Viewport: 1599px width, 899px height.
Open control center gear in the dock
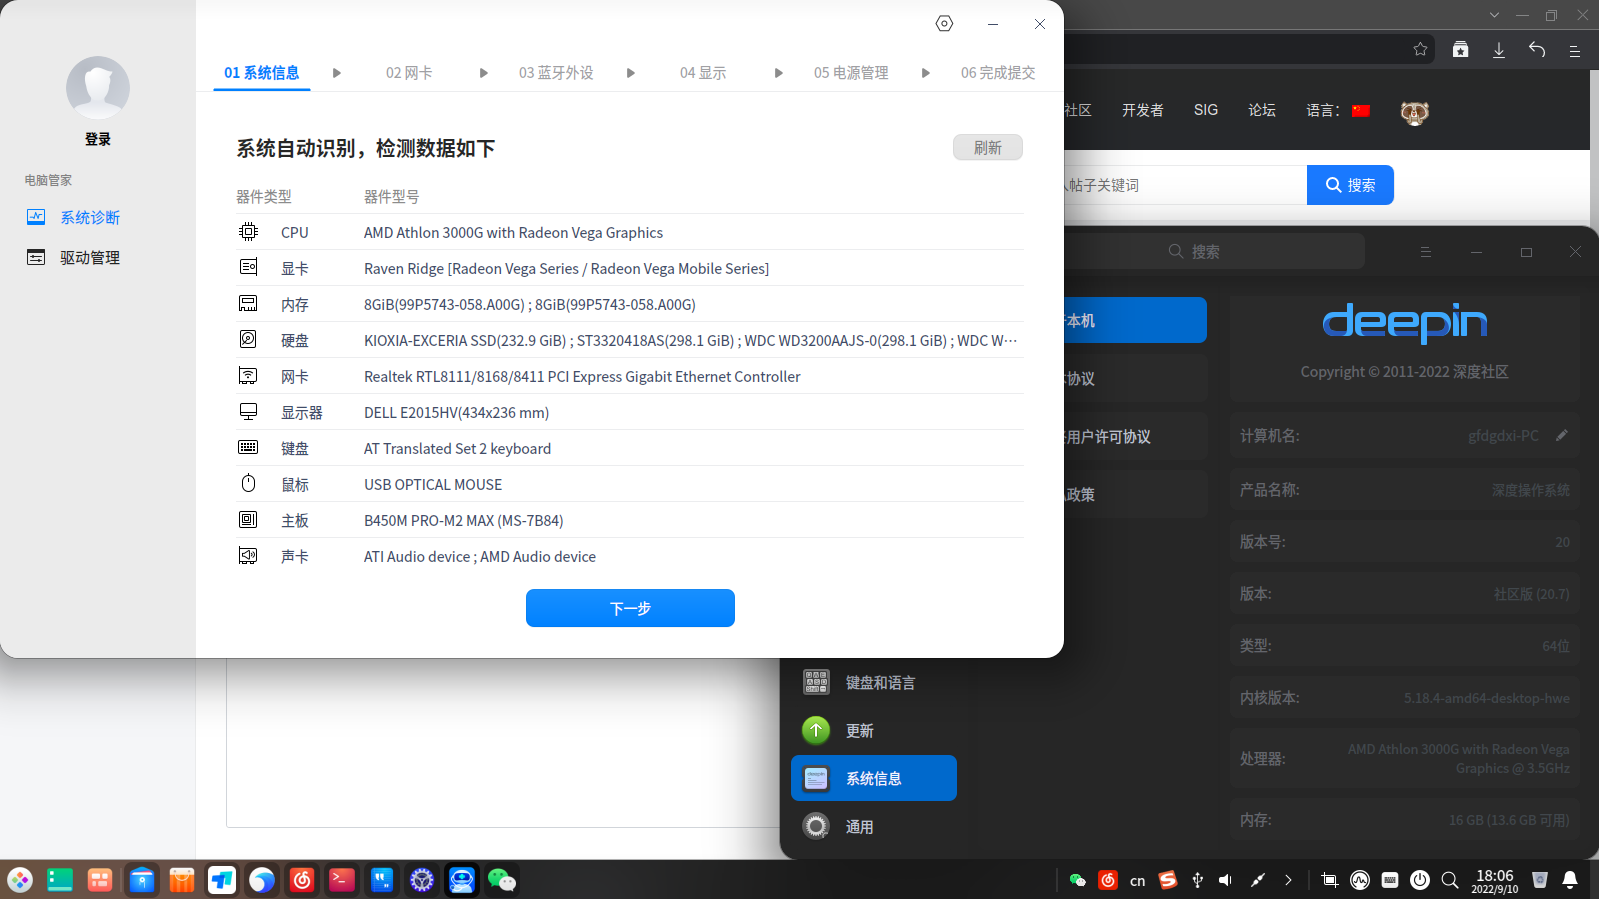click(x=422, y=880)
